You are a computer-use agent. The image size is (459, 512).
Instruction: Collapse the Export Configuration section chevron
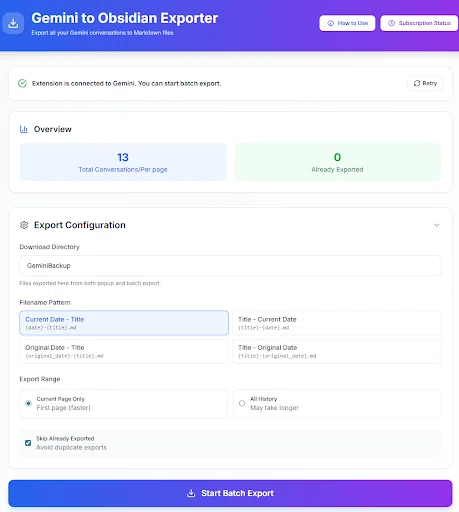[x=436, y=225]
